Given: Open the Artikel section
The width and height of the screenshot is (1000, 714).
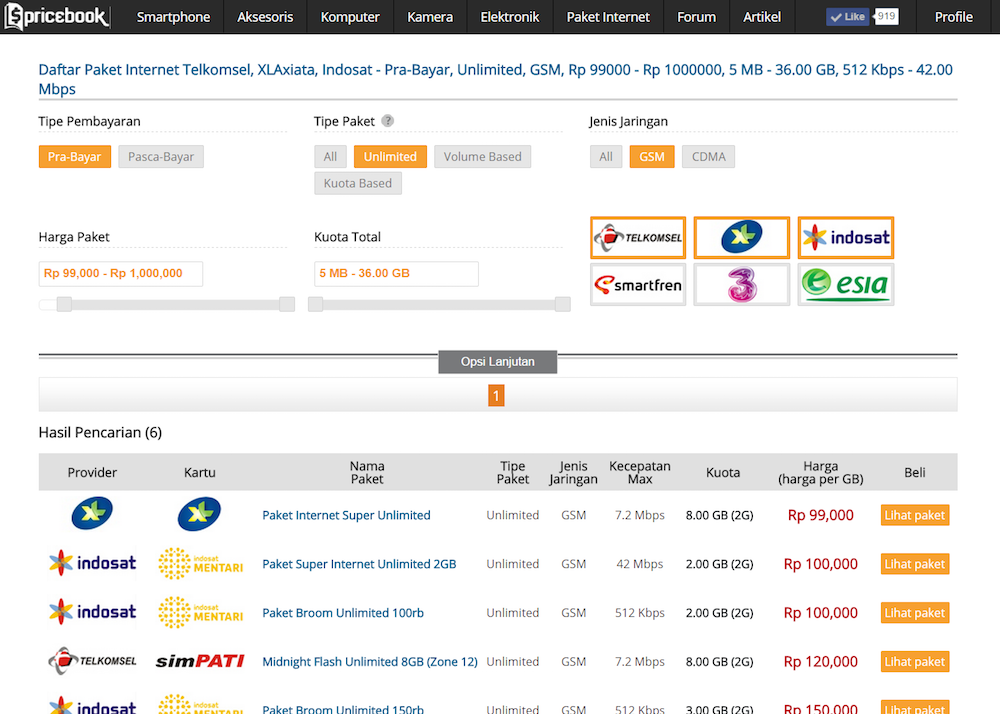Looking at the screenshot, I should tap(762, 17).
